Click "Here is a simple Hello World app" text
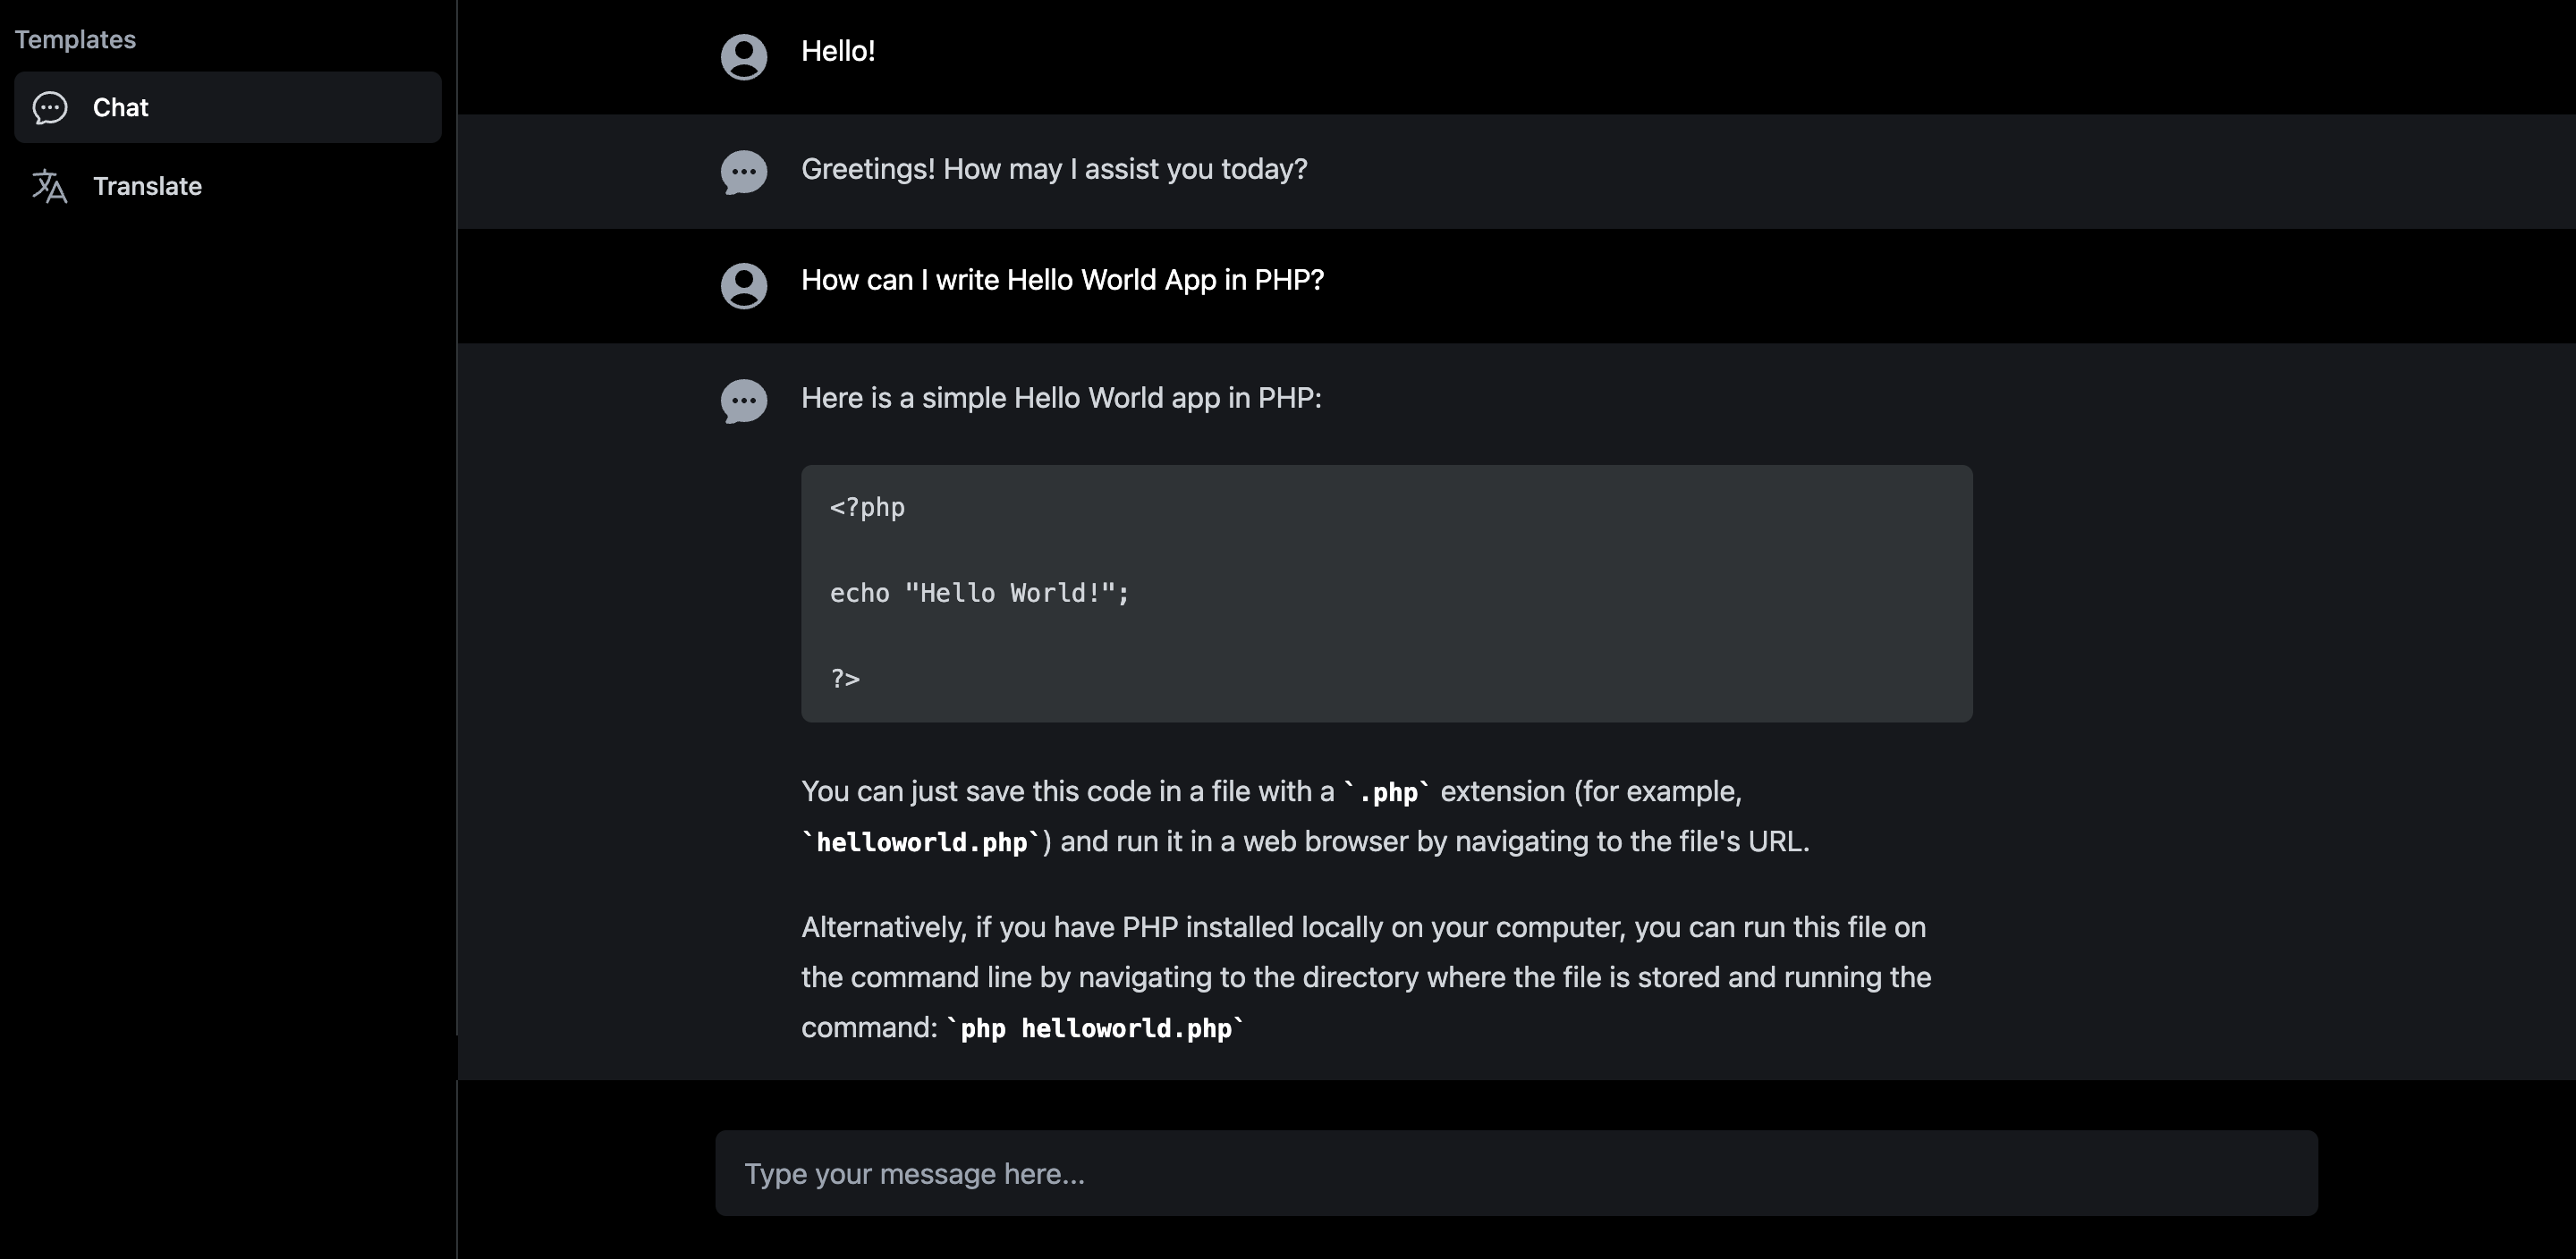The height and width of the screenshot is (1259, 2576). pos(1061,398)
